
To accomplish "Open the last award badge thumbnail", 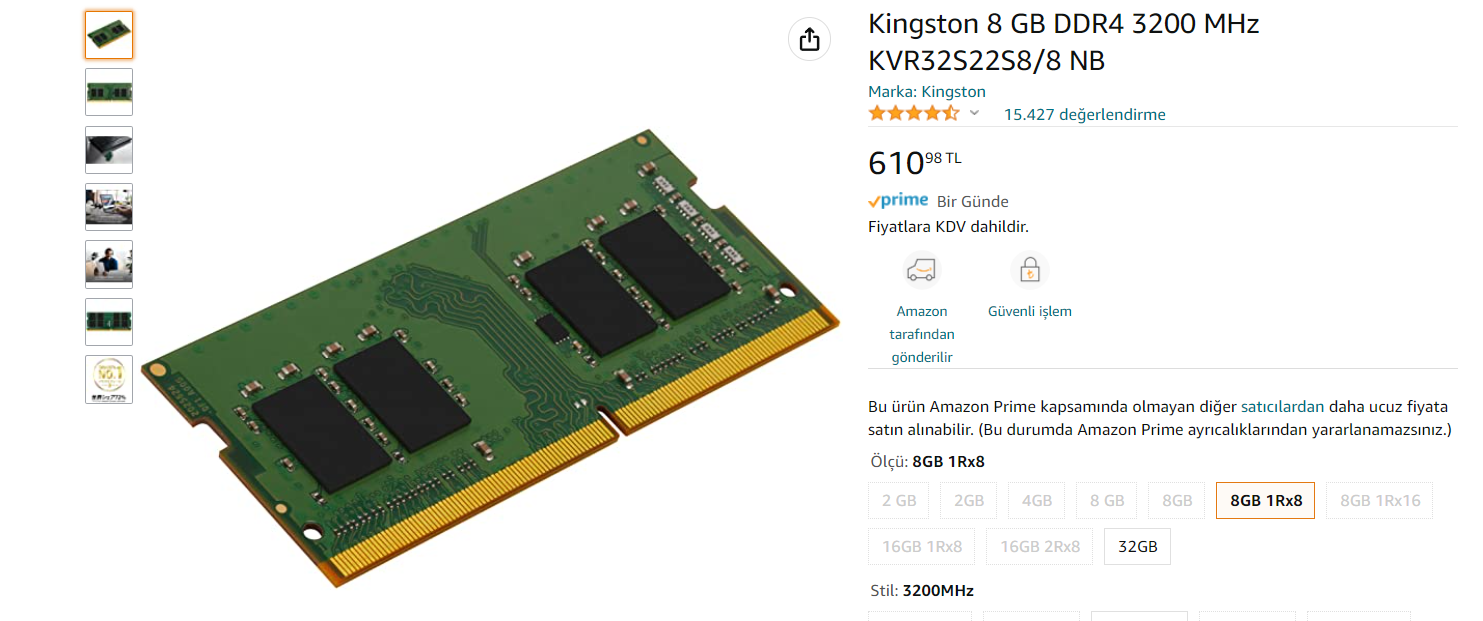I will click(x=109, y=379).
